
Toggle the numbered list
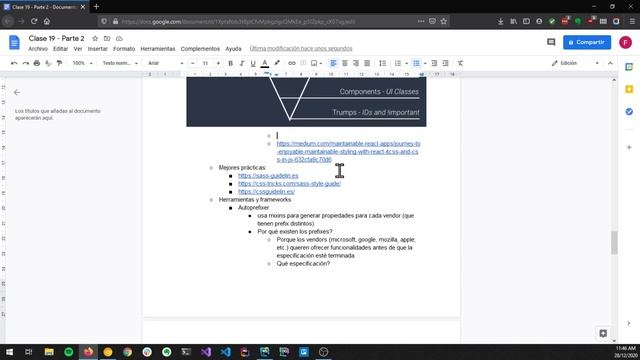tap(398, 63)
